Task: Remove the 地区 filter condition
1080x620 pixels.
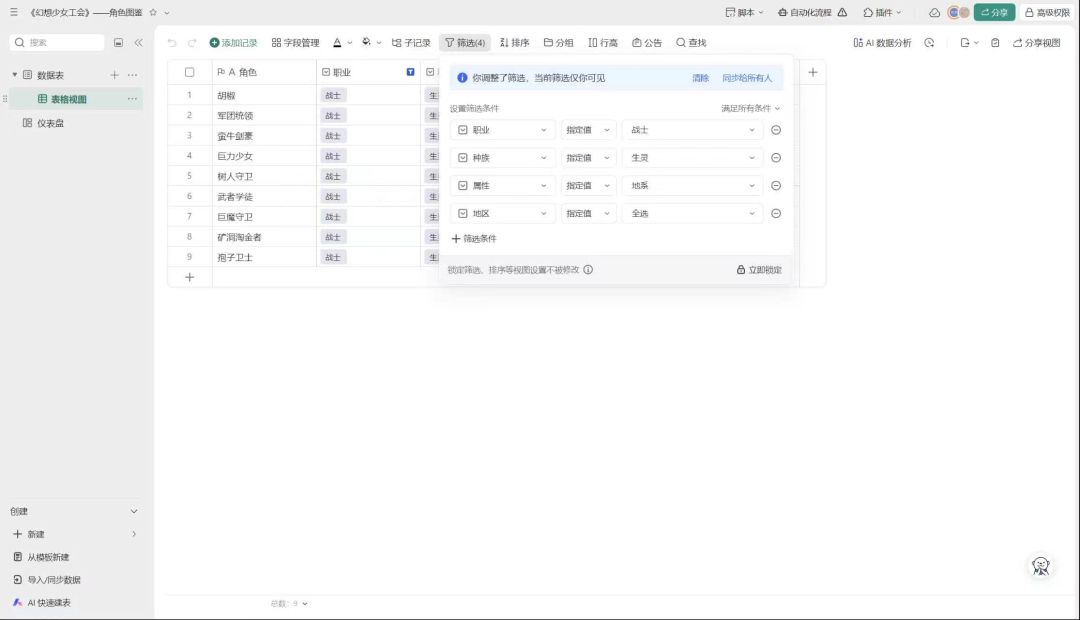Action: pos(776,213)
